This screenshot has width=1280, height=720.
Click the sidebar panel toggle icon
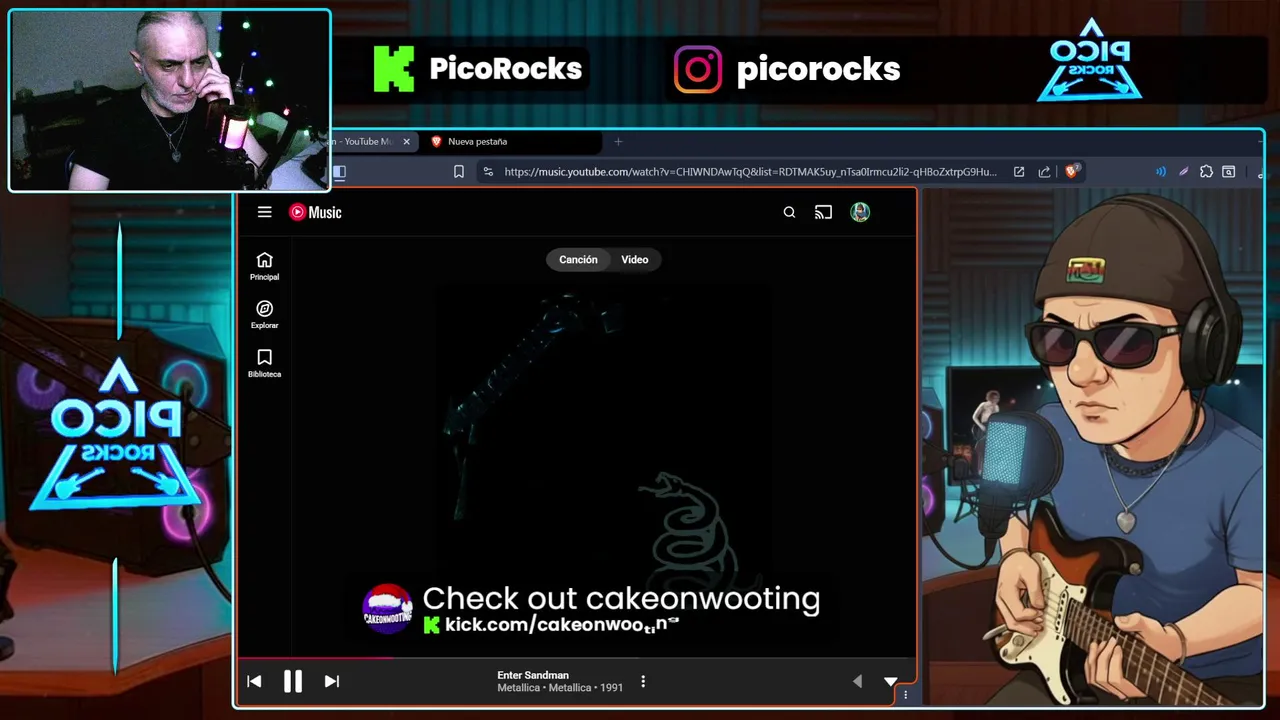pos(339,172)
